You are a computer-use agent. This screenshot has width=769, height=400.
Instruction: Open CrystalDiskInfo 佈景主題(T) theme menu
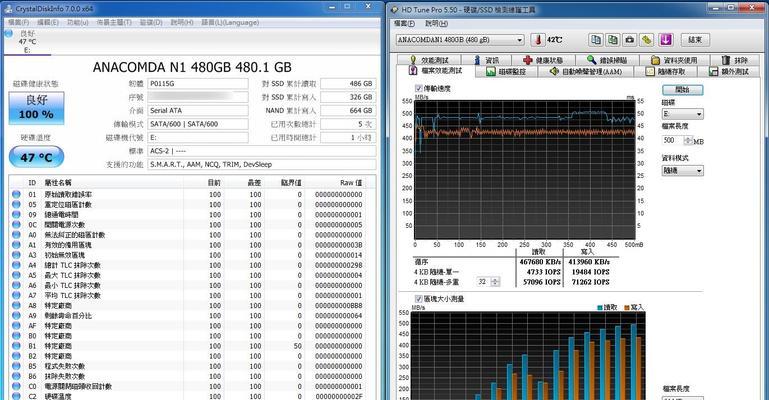point(114,23)
